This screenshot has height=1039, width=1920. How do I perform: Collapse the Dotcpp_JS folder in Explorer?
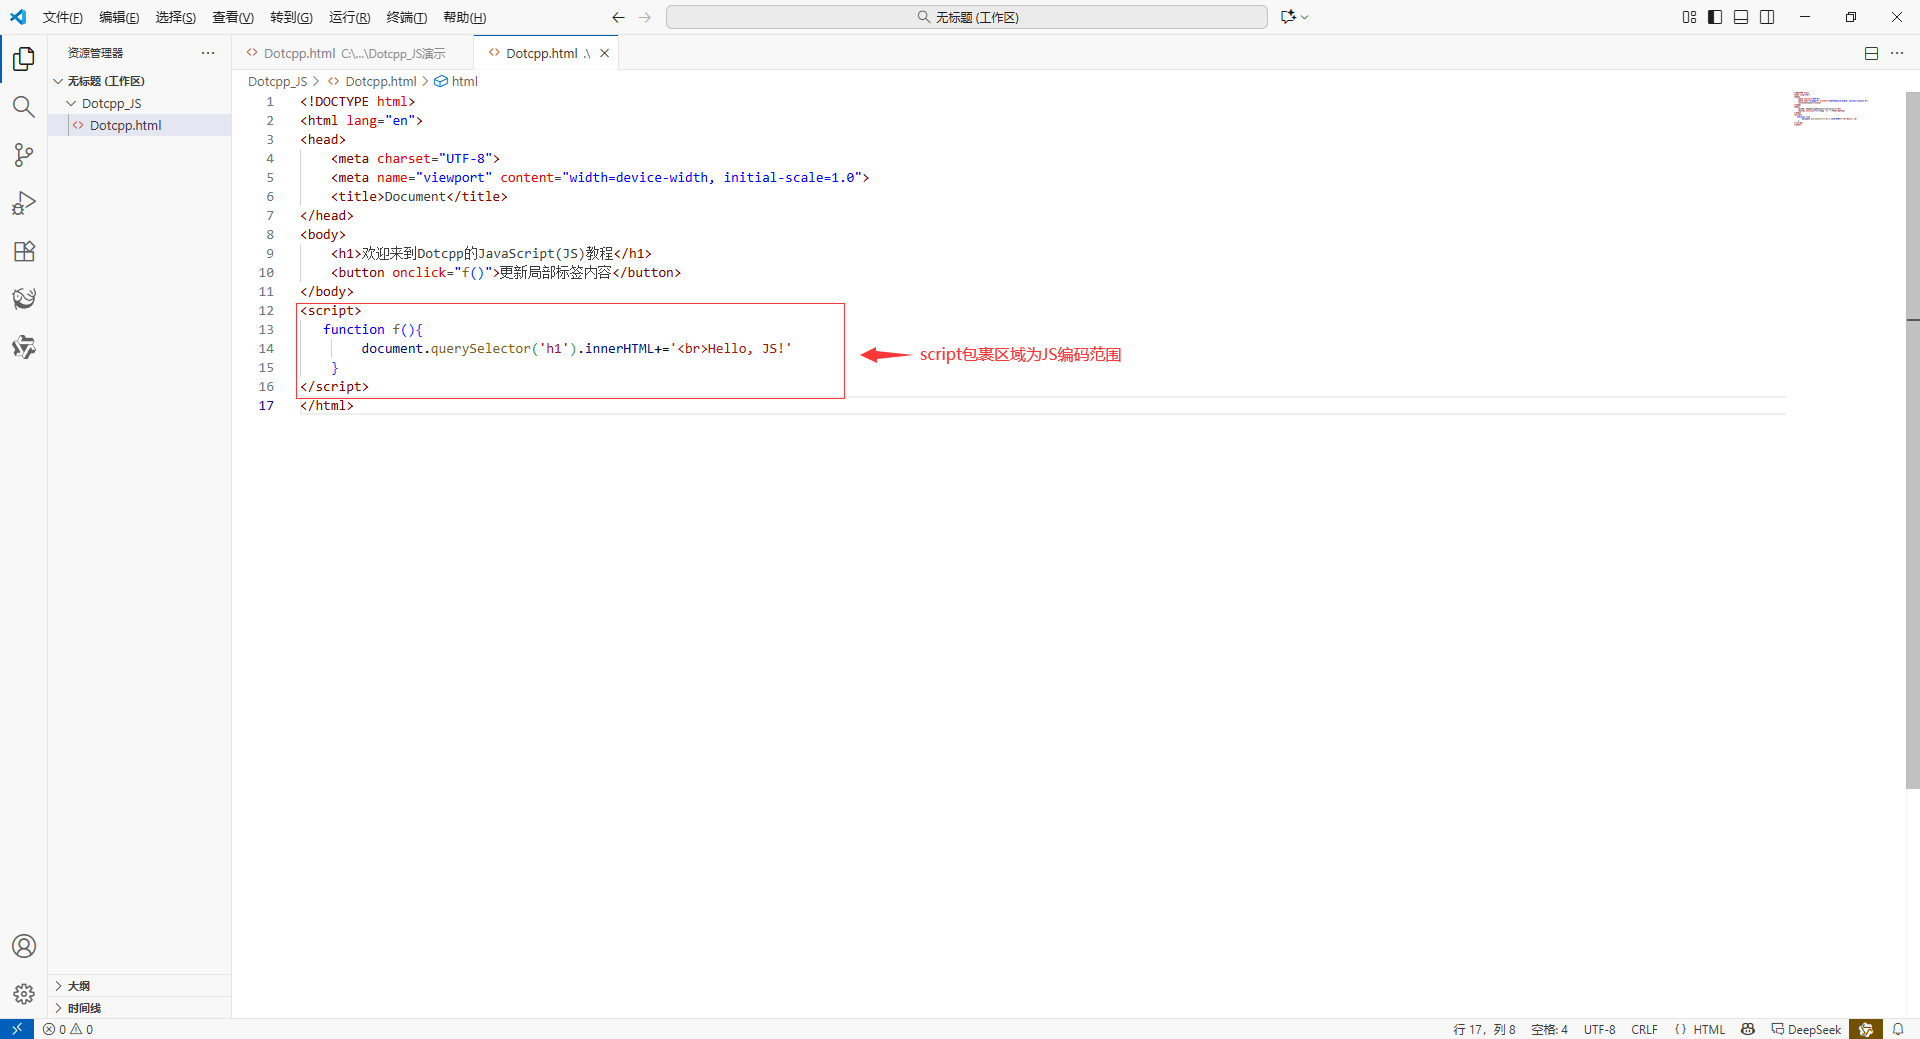click(x=70, y=103)
